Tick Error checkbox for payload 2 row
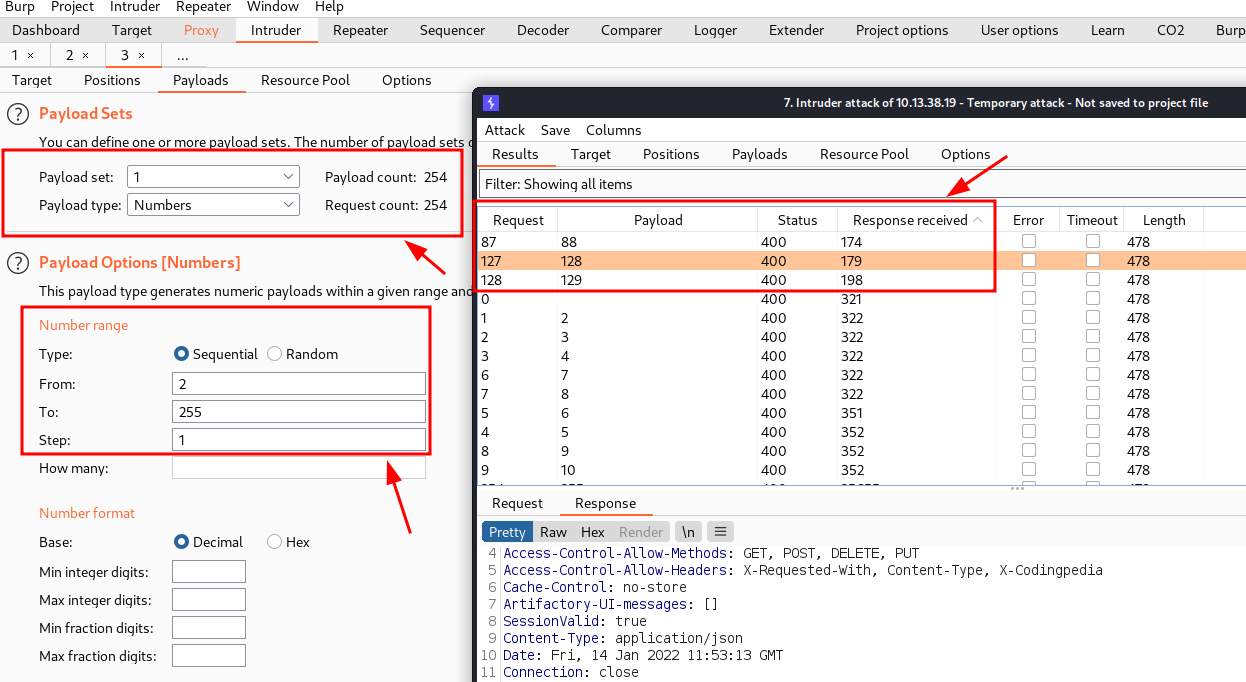This screenshot has height=682, width=1246. 1028,318
